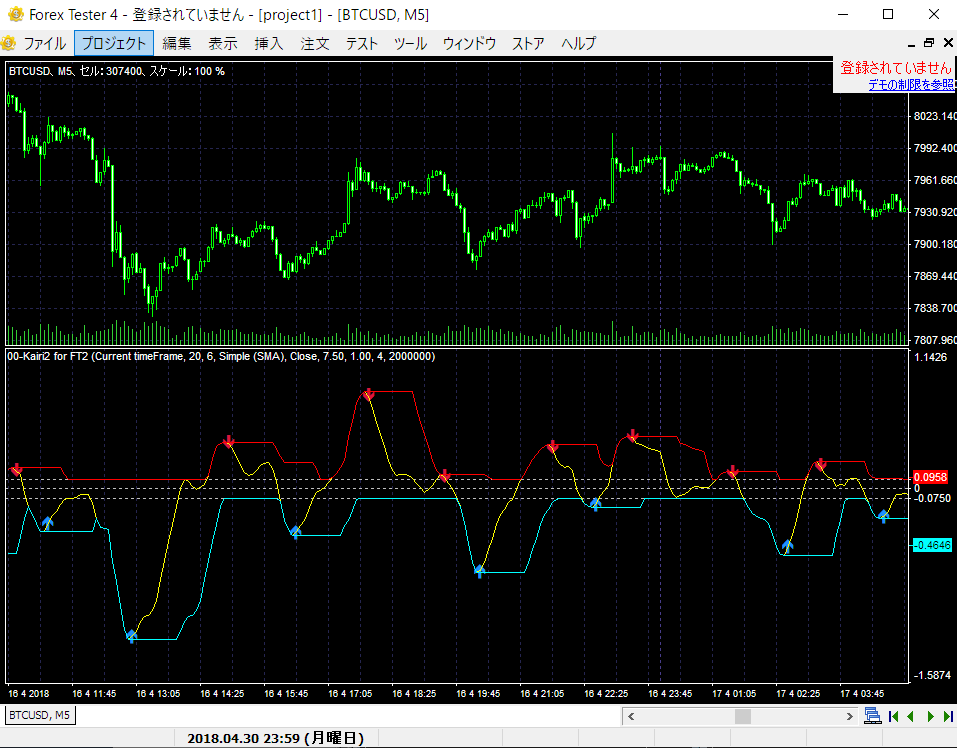
Task: Go to the previous chart tab
Action: point(911,716)
